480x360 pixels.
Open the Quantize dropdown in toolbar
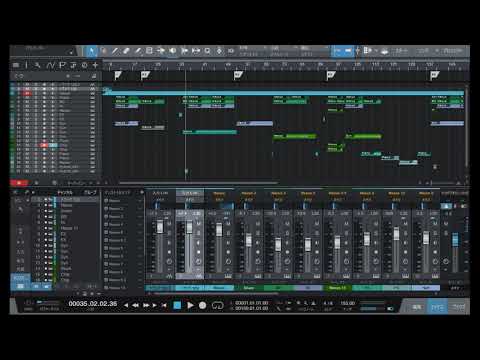tap(252, 51)
